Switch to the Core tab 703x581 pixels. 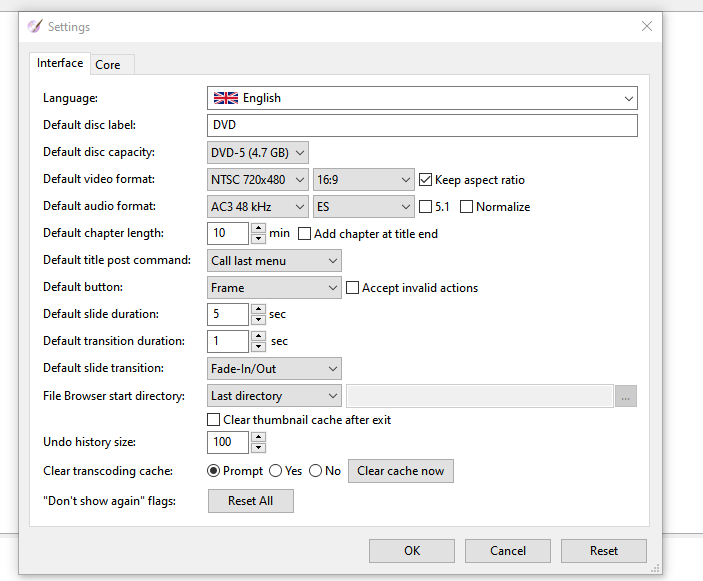108,65
